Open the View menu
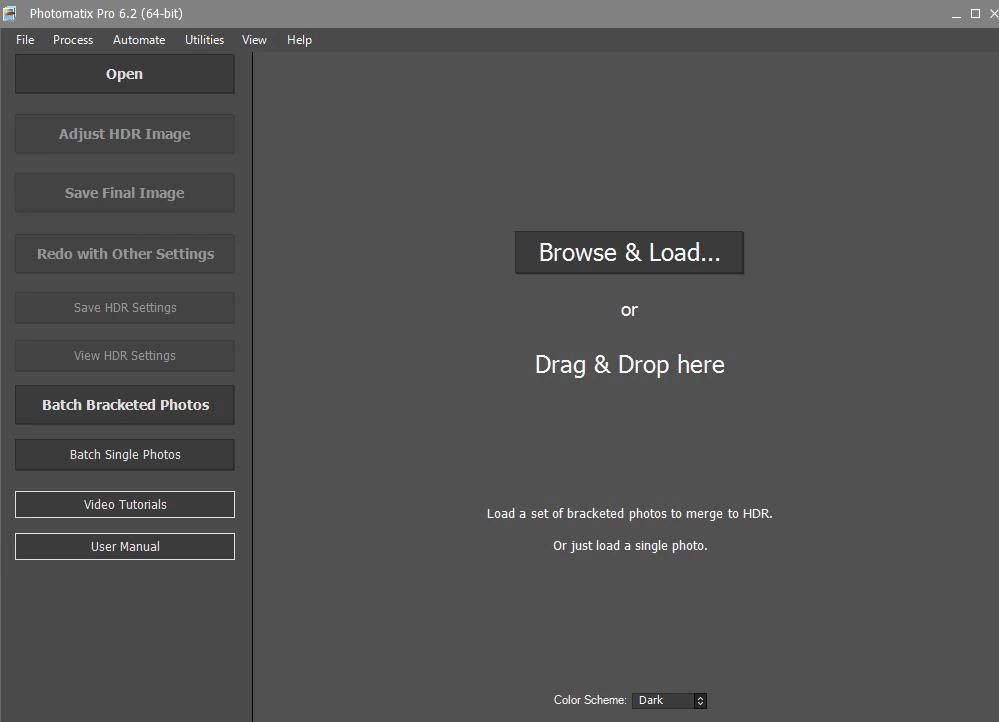The image size is (999, 722). point(254,40)
